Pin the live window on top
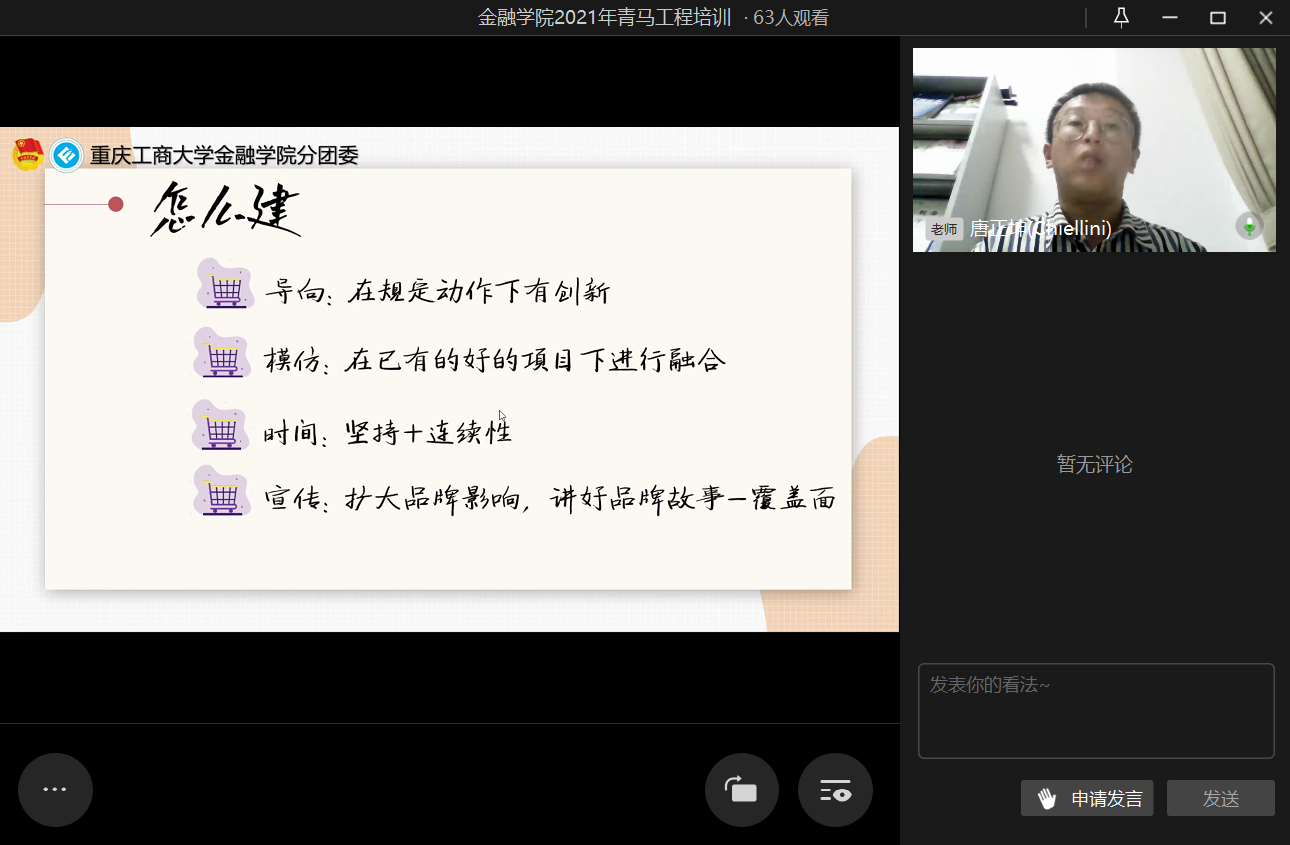This screenshot has height=845, width=1290. click(x=1121, y=18)
